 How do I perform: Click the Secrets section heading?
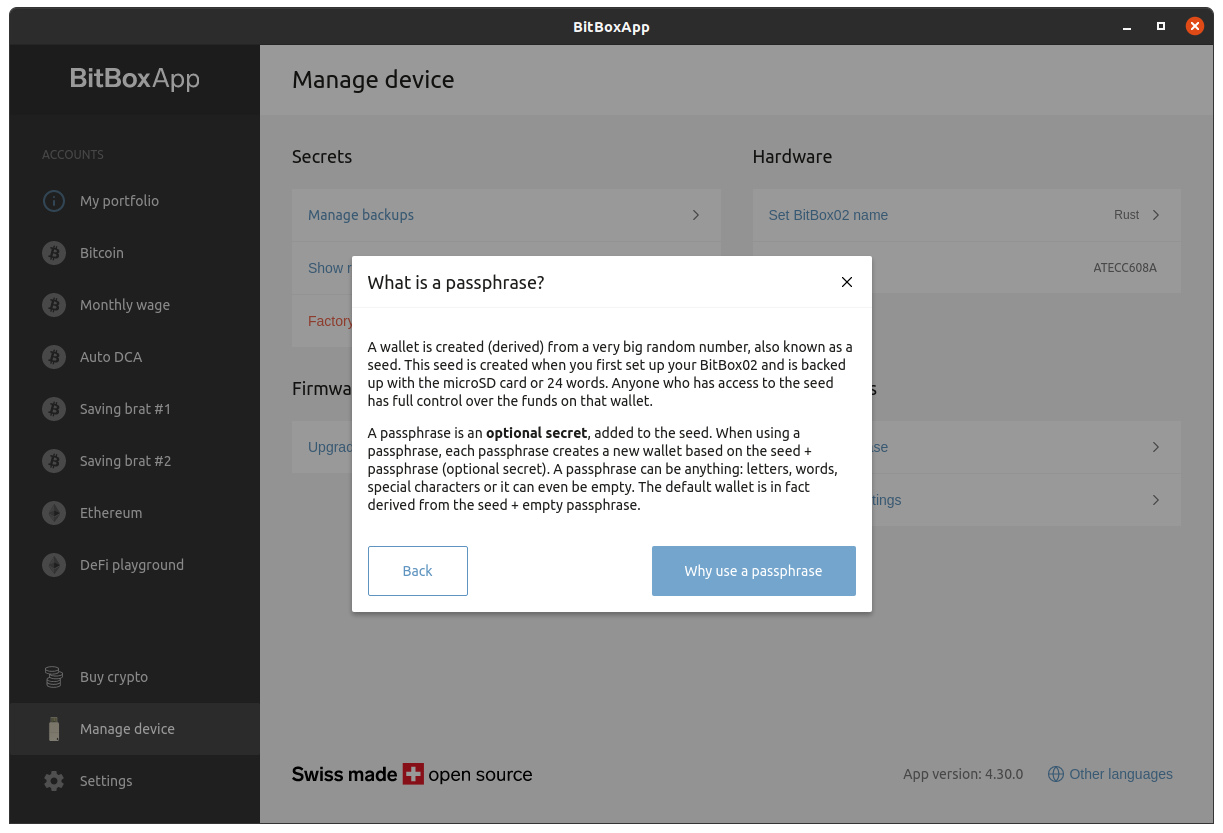point(322,156)
